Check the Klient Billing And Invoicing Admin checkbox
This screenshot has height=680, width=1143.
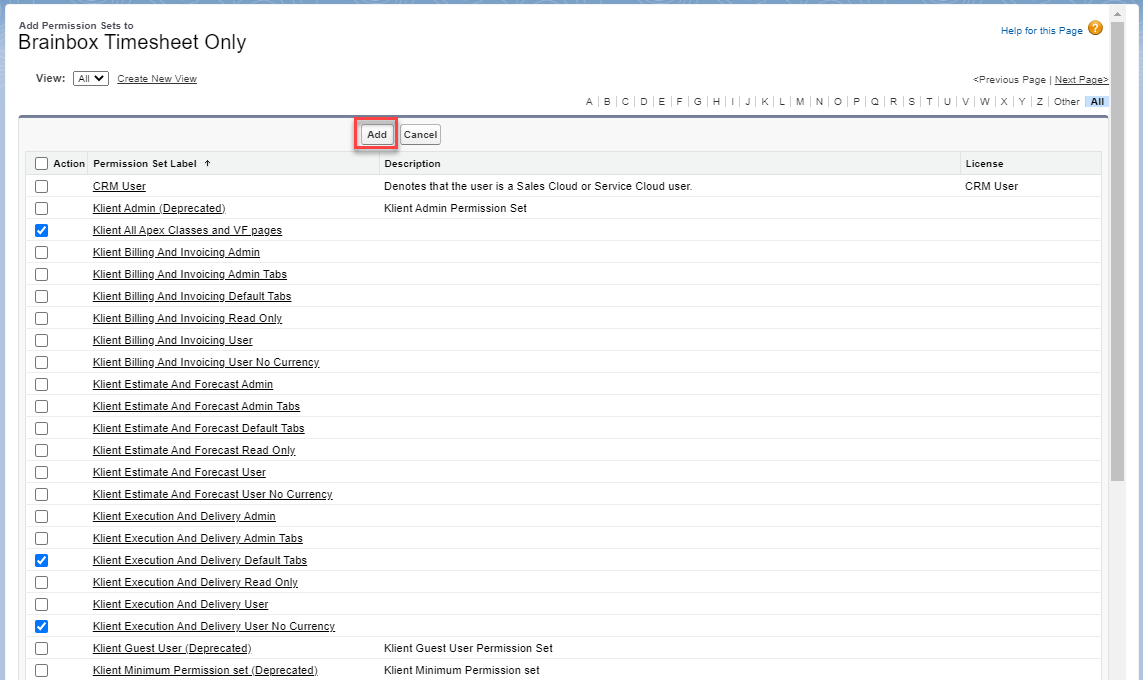(41, 252)
